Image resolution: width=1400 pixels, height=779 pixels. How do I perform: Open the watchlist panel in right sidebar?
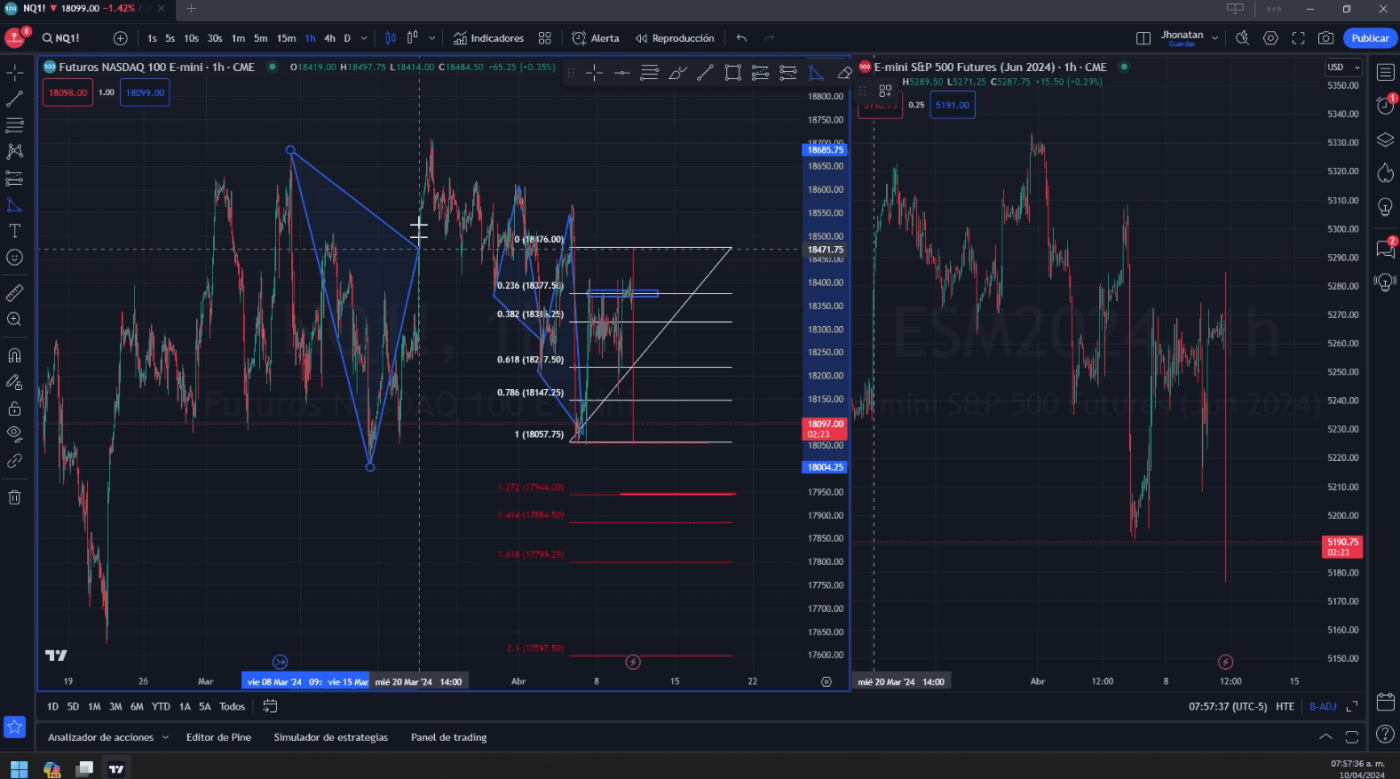1385,72
